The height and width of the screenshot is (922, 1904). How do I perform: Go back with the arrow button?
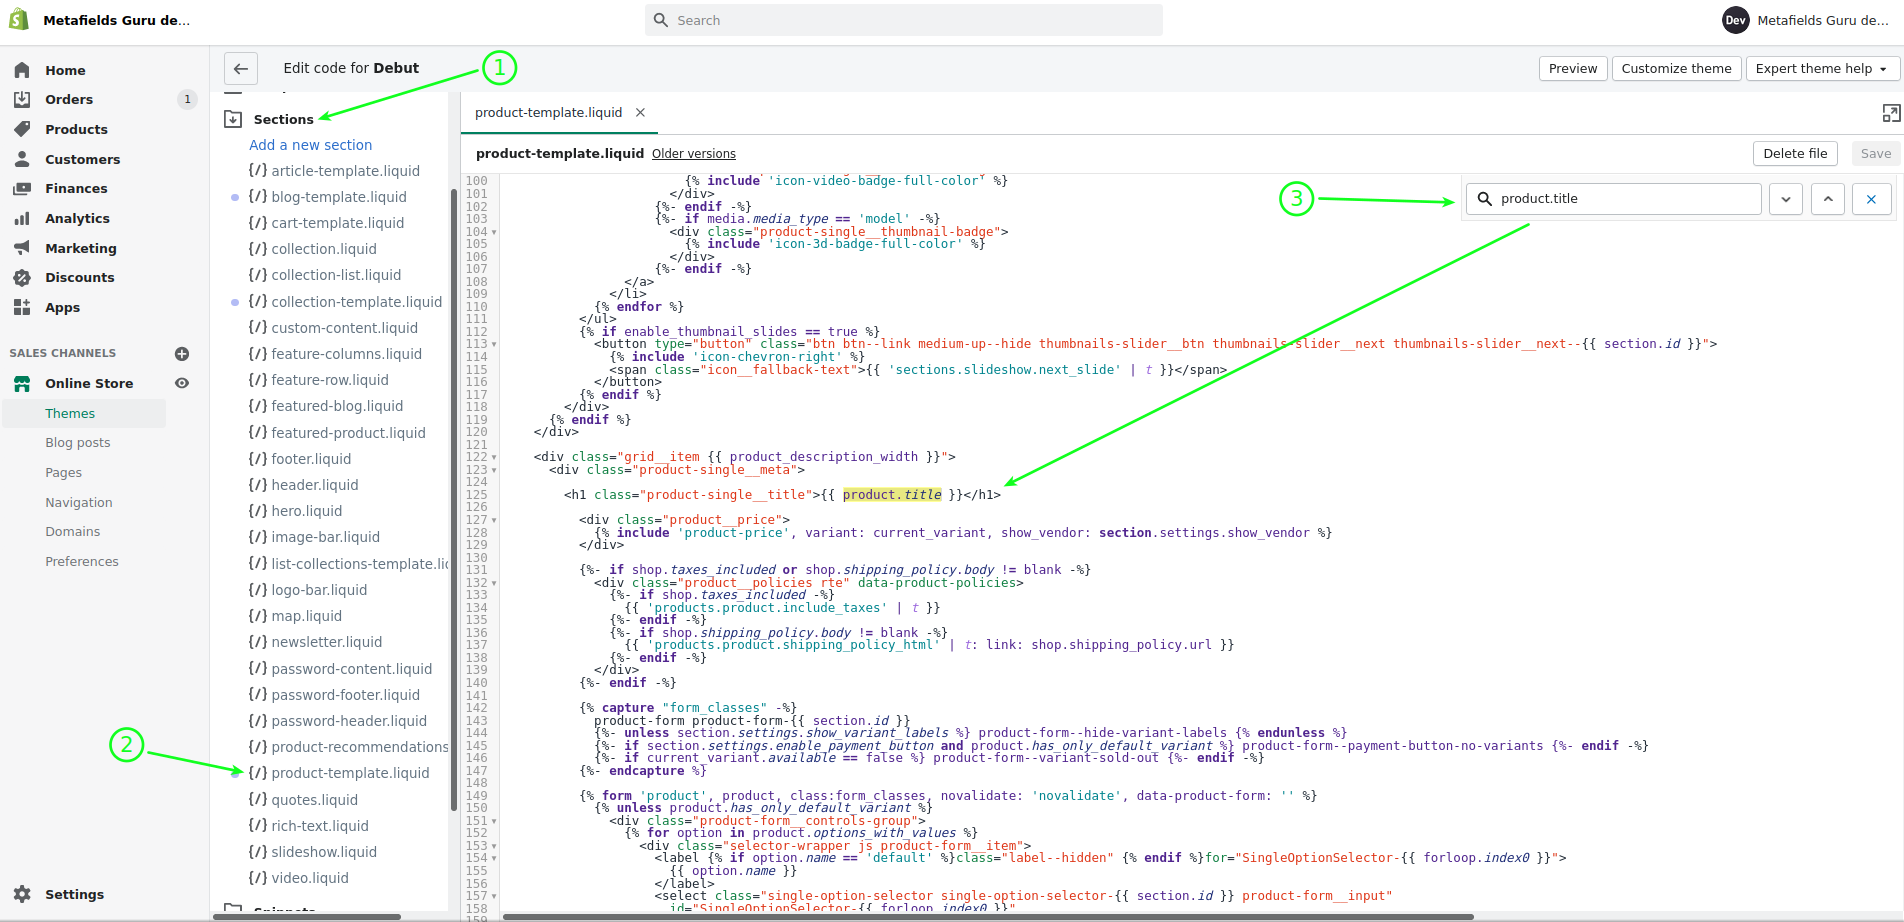(x=241, y=68)
